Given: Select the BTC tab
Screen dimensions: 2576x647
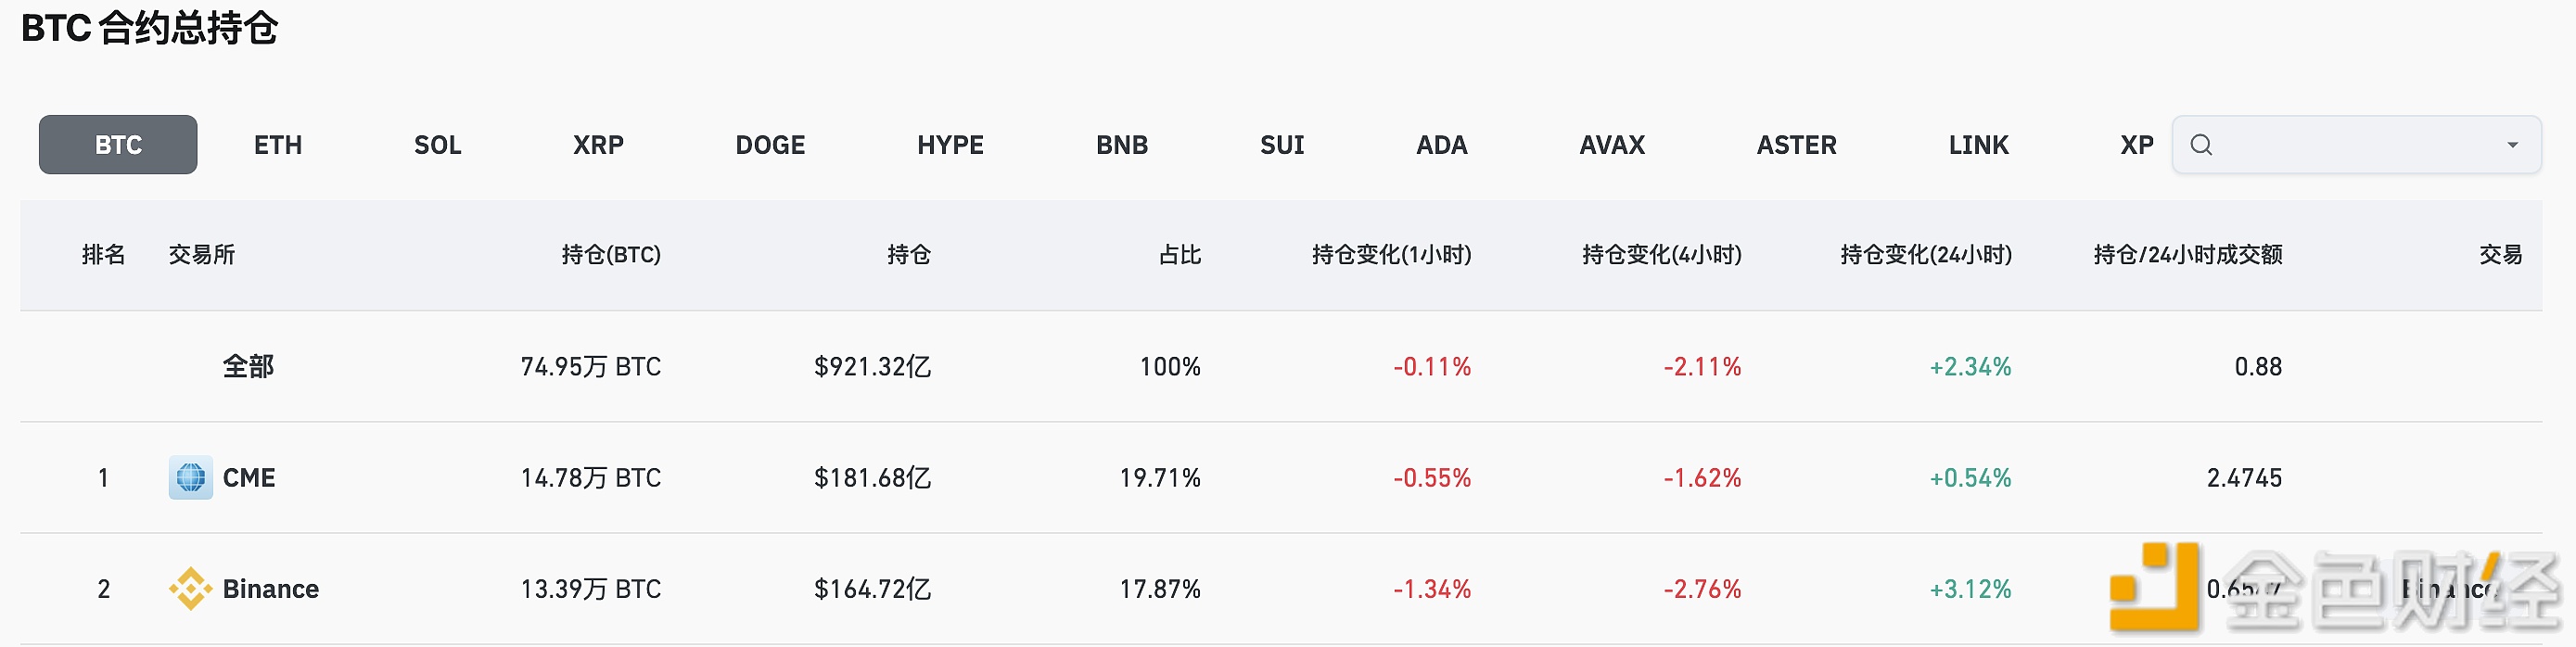Looking at the screenshot, I should click(x=118, y=145).
